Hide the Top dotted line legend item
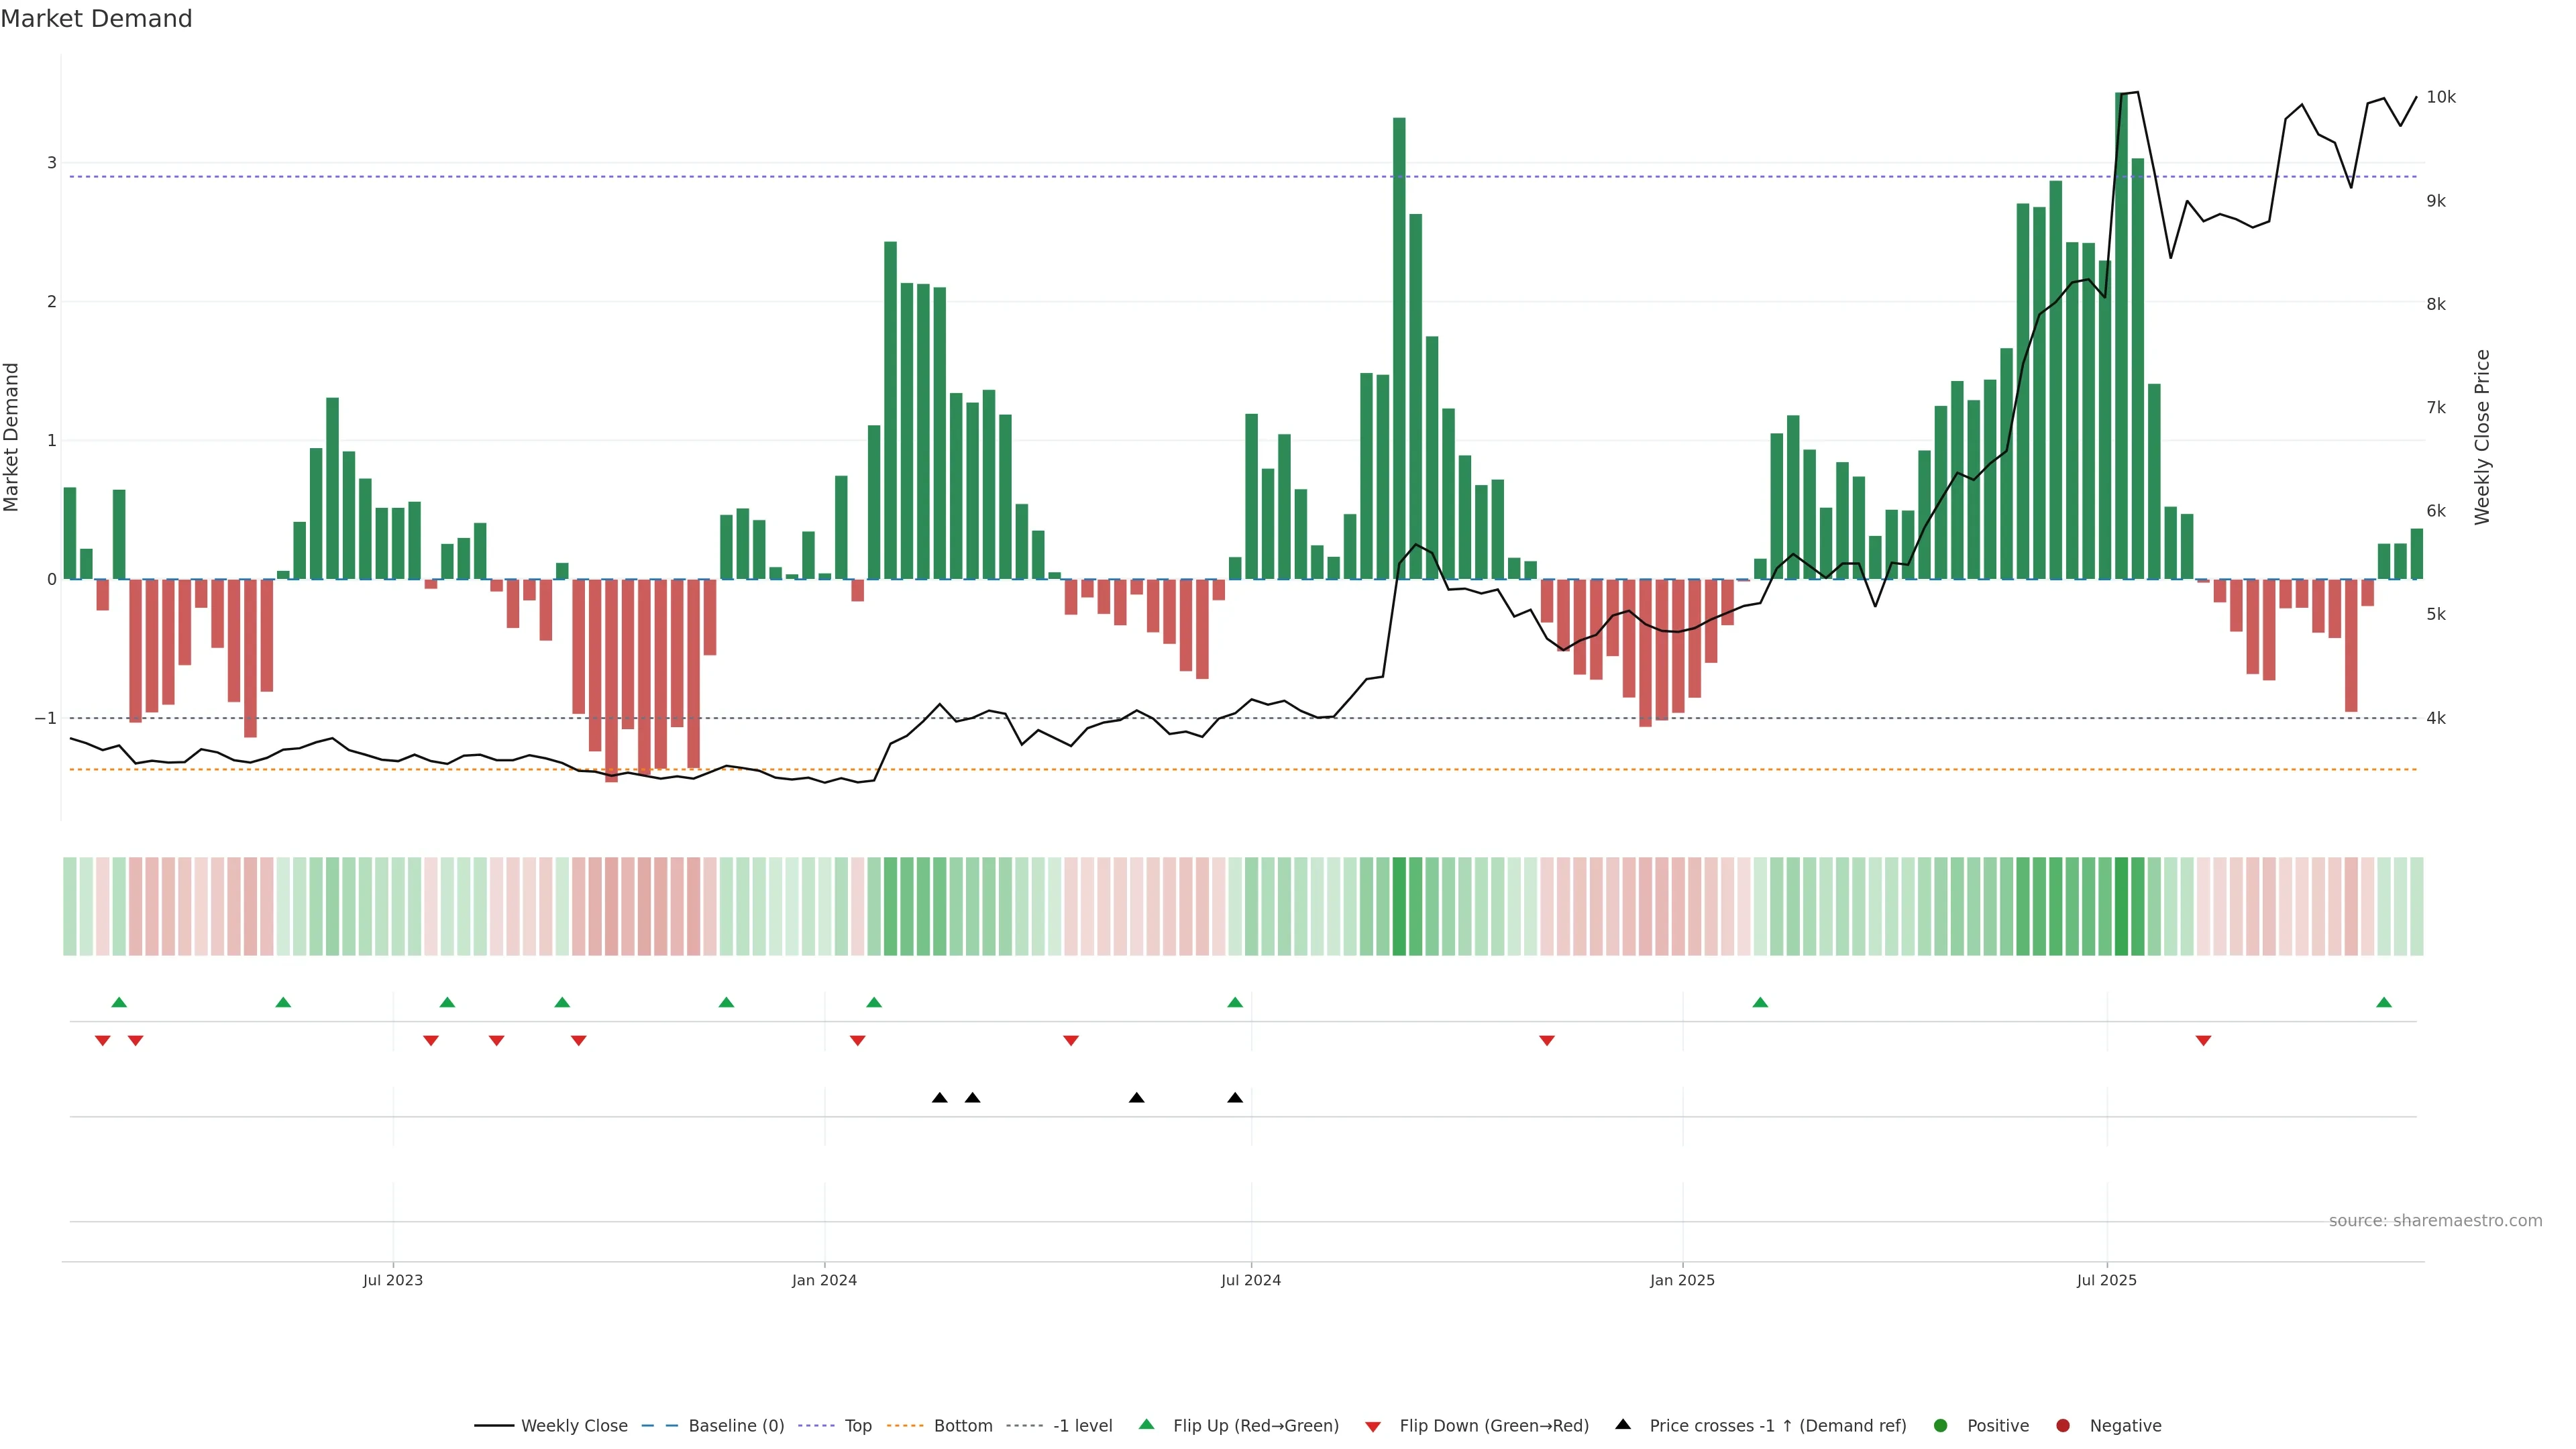The height and width of the screenshot is (1449, 2576). [857, 1426]
